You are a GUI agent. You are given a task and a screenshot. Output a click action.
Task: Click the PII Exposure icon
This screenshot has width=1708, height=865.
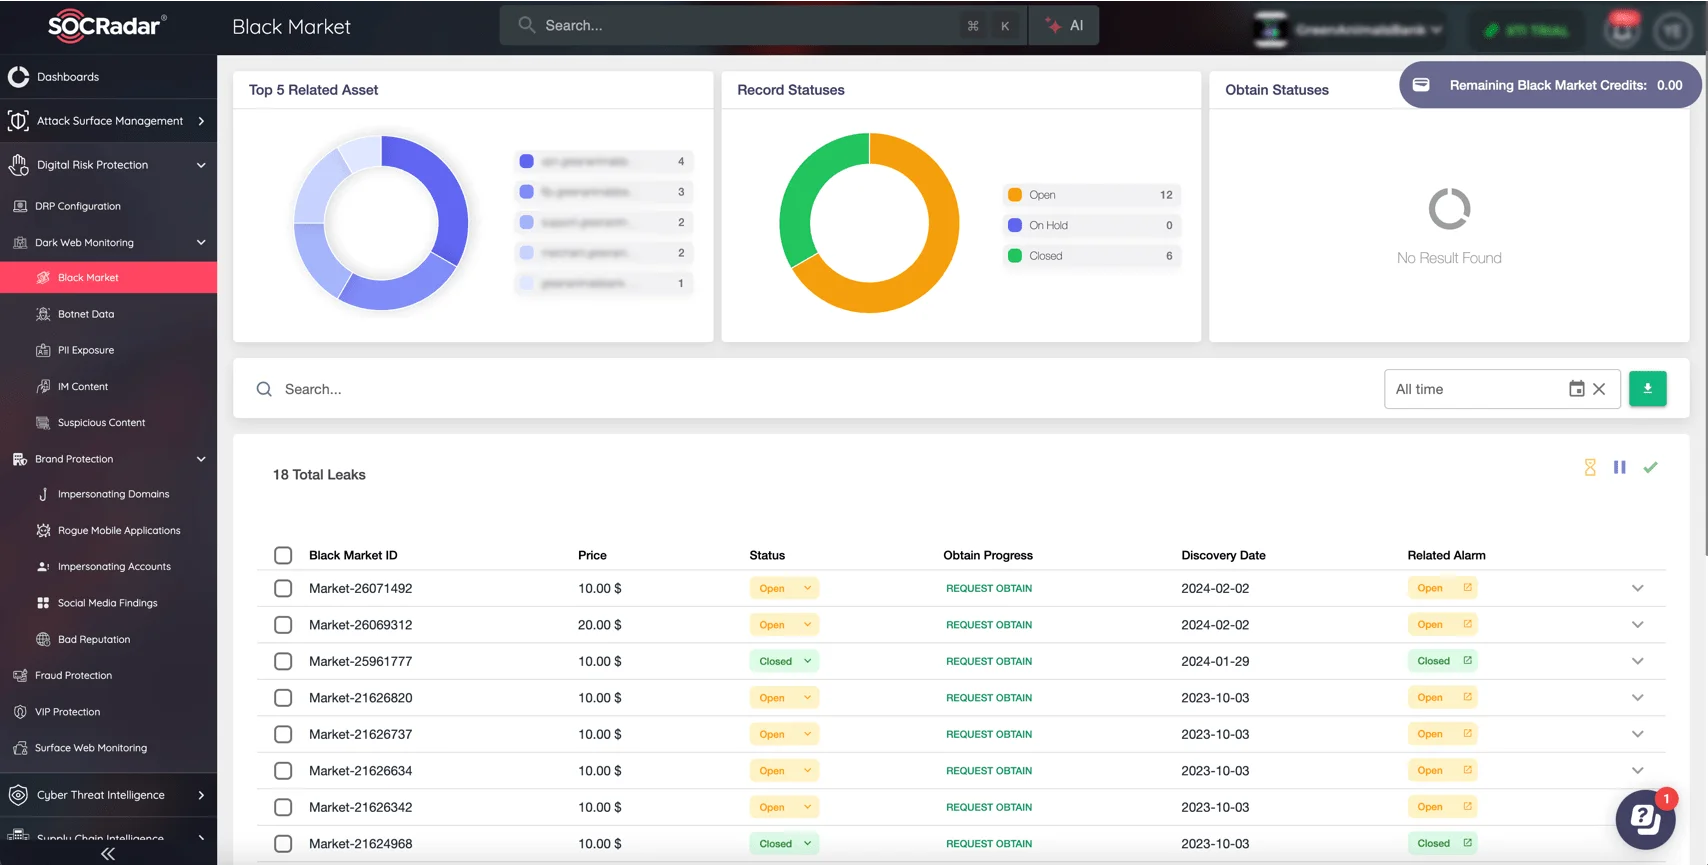pyautogui.click(x=43, y=350)
